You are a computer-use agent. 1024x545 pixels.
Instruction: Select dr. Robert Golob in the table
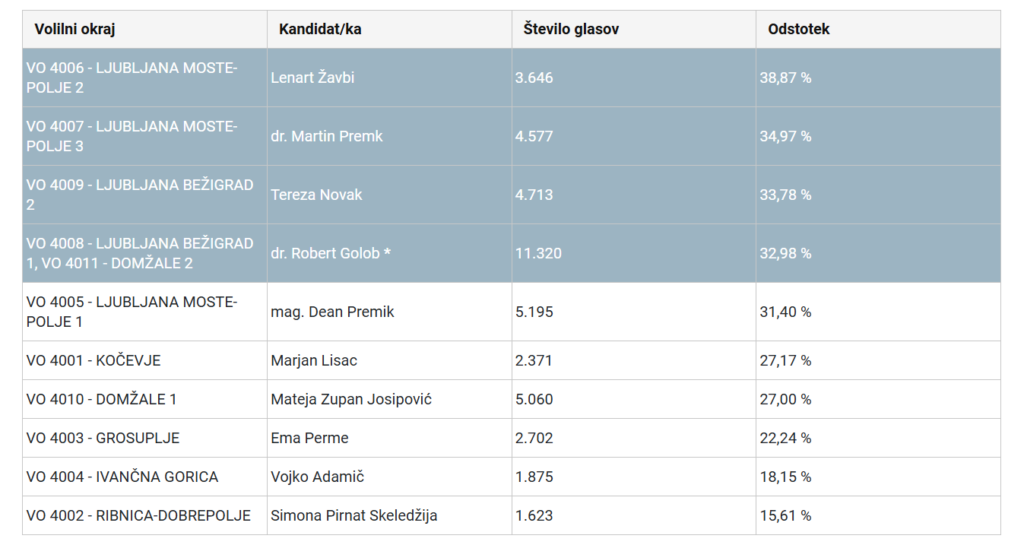pos(330,253)
